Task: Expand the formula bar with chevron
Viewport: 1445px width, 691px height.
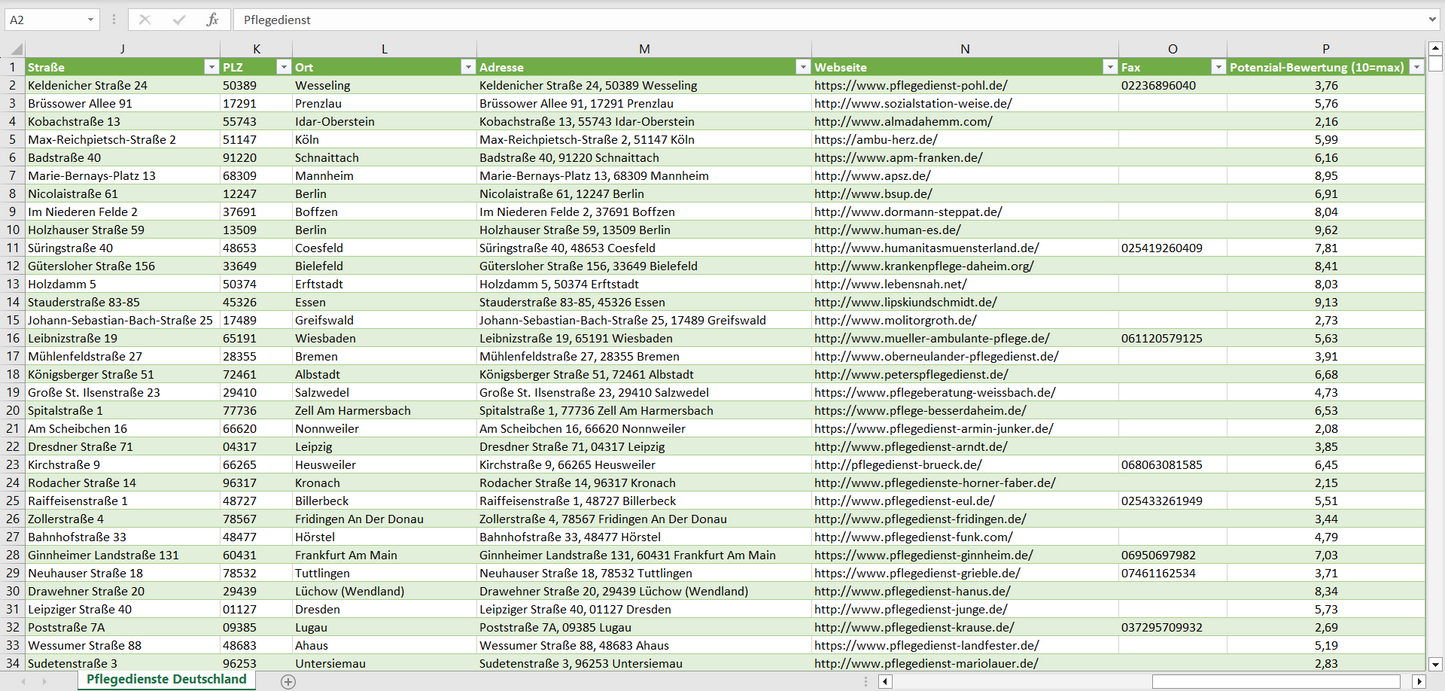Action: coord(1434,20)
